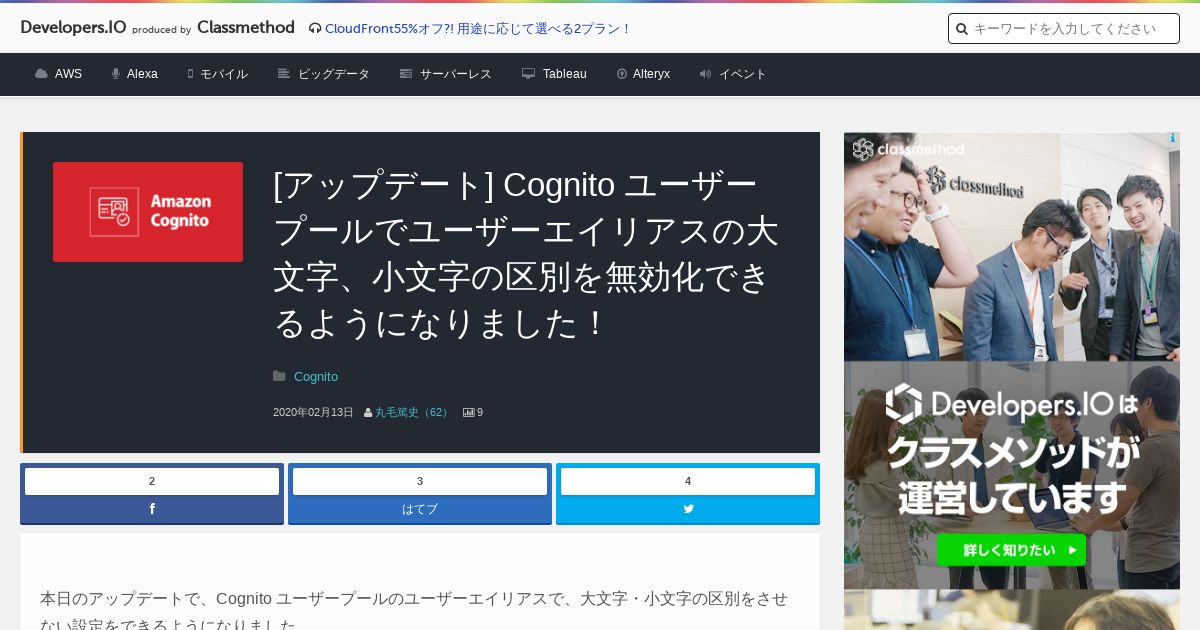
Task: Select the person icon next to the author name
Action: [x=368, y=413]
